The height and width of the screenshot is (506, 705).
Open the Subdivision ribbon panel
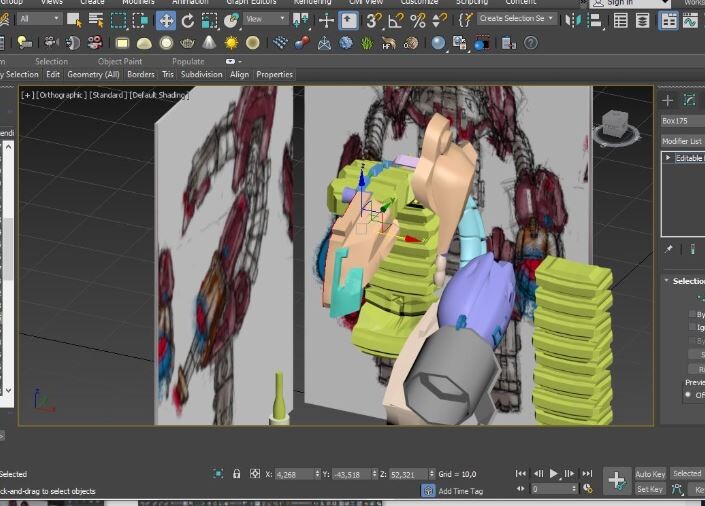click(201, 75)
